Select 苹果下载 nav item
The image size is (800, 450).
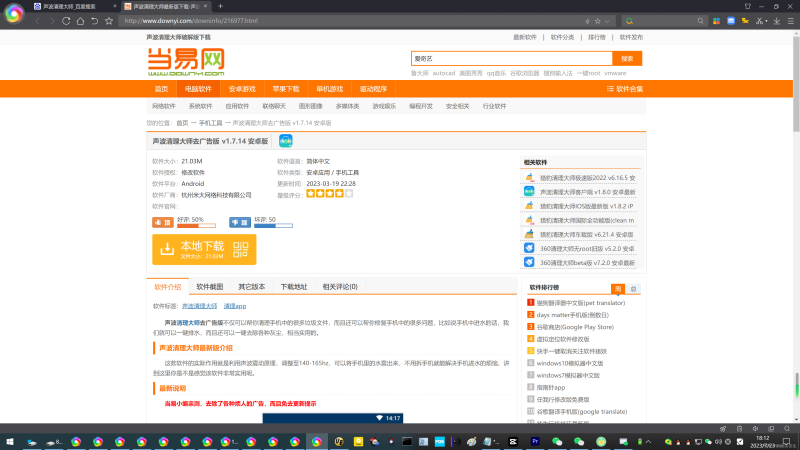pyautogui.click(x=286, y=89)
